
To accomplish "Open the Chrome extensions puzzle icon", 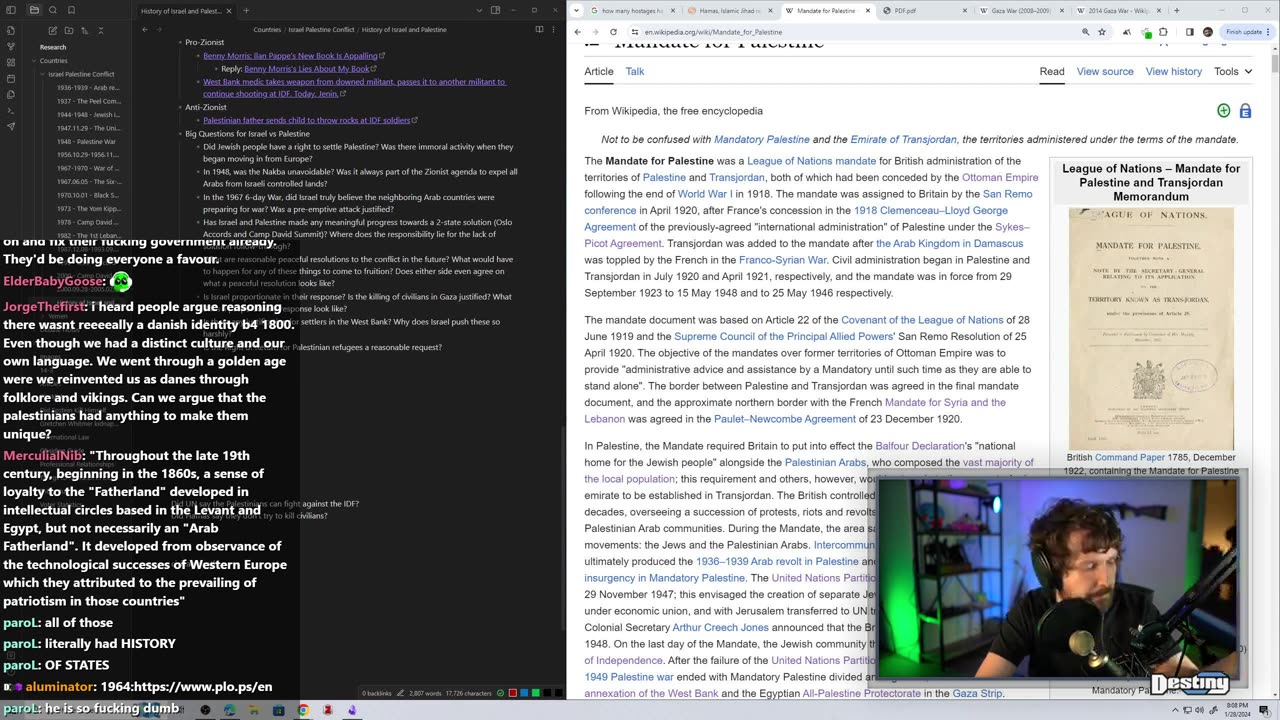I will tap(1163, 32).
